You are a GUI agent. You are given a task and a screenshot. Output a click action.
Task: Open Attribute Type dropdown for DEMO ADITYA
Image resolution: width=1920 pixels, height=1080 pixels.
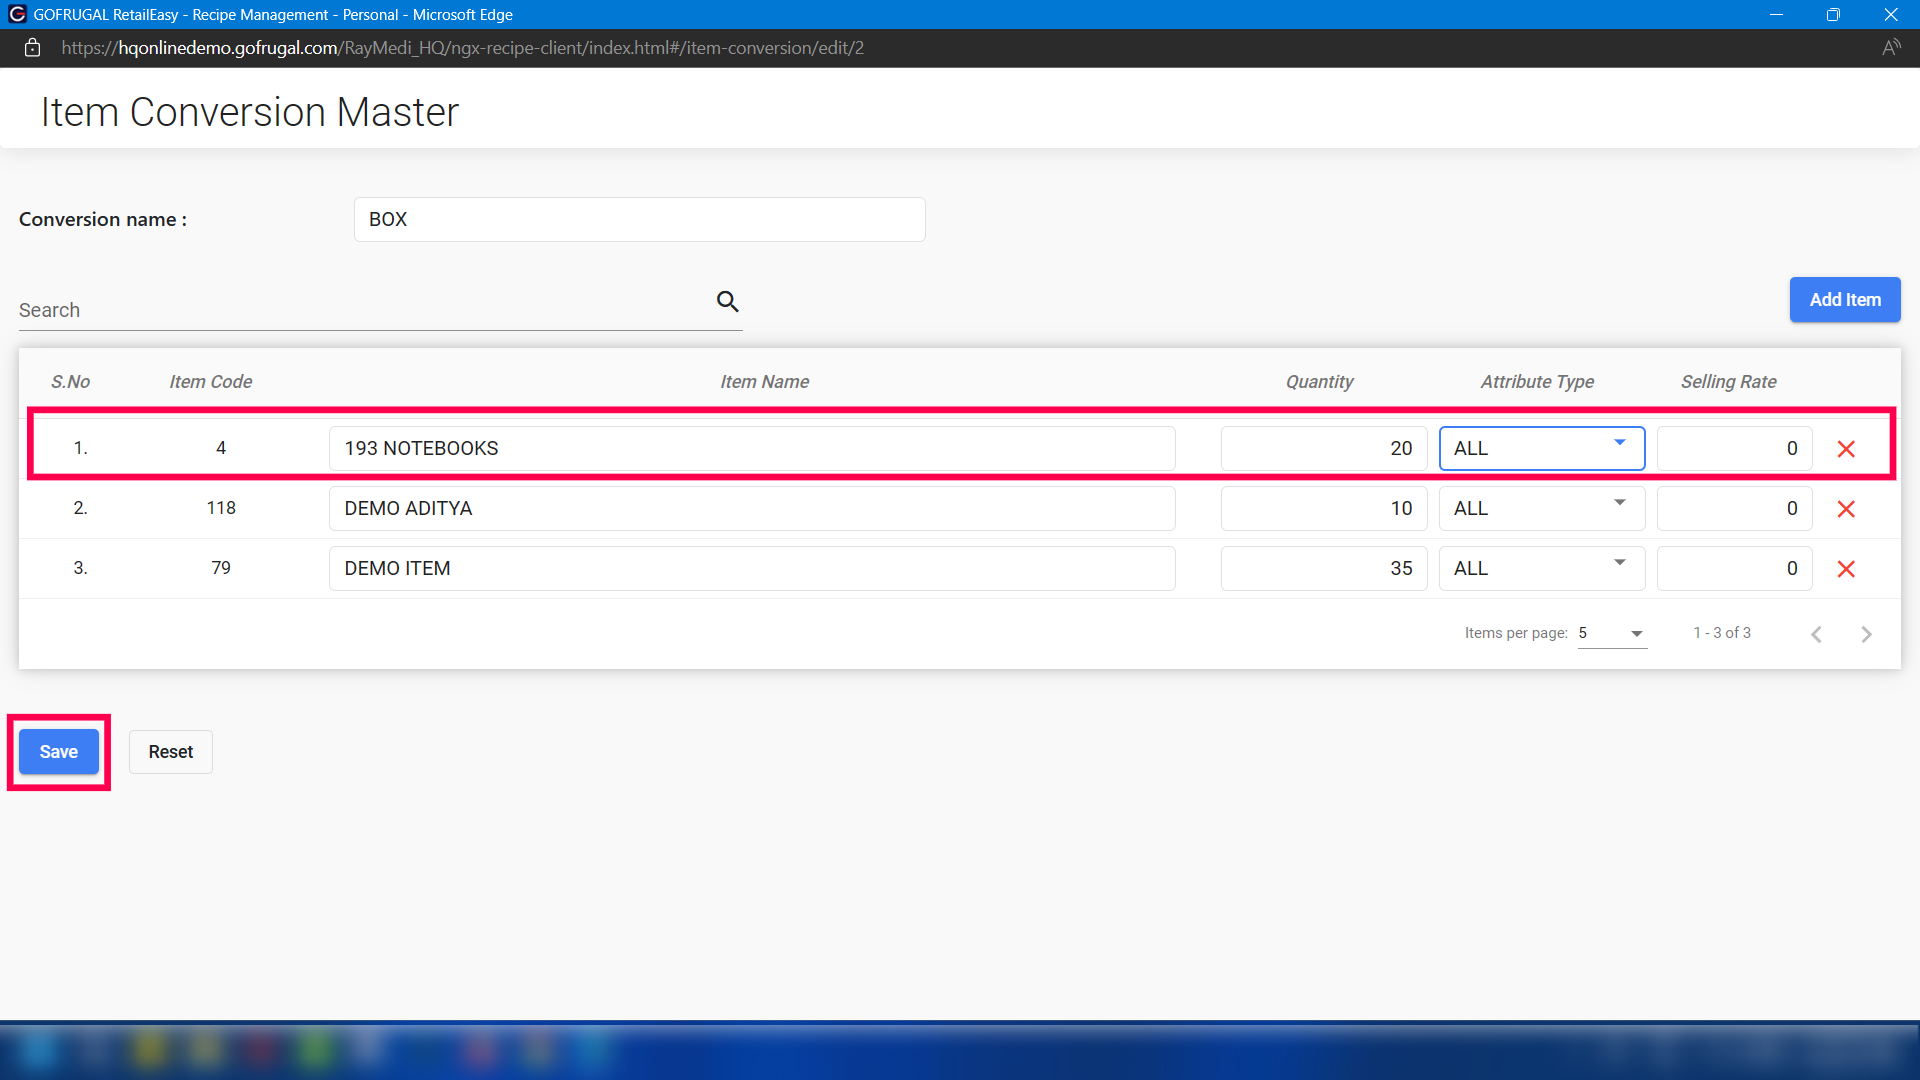click(x=1541, y=508)
